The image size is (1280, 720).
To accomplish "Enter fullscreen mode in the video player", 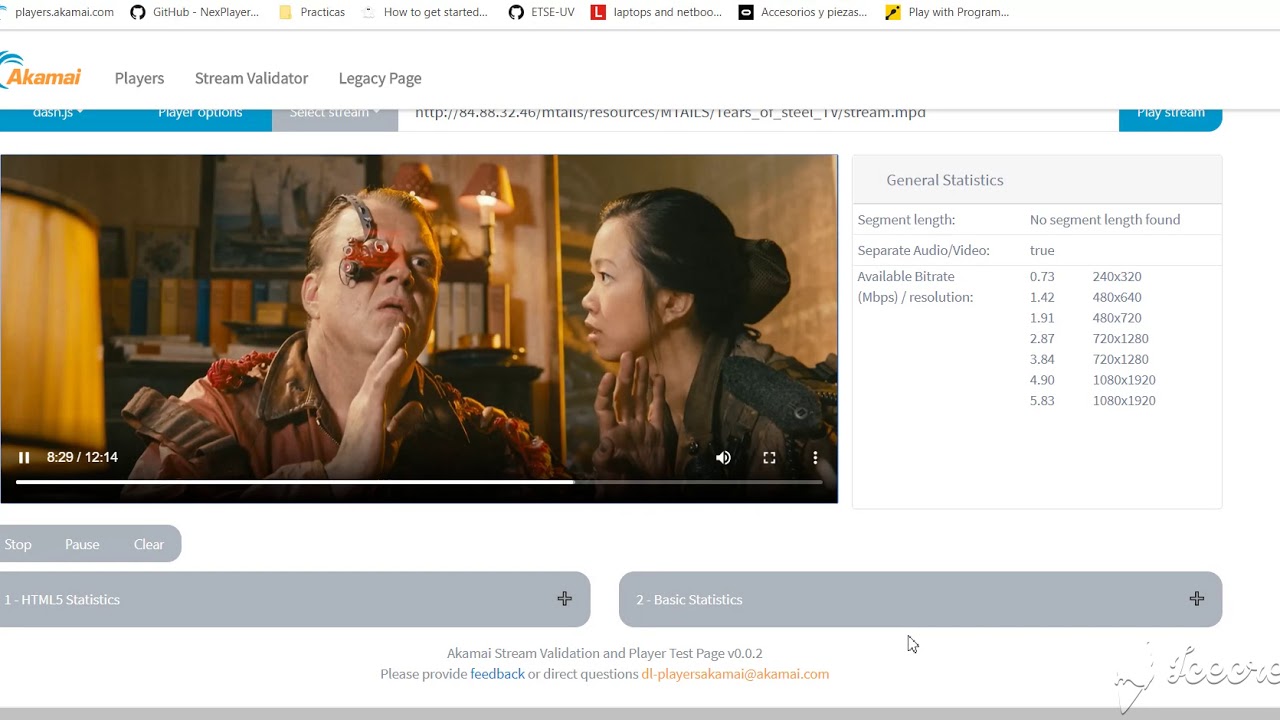I will point(769,457).
